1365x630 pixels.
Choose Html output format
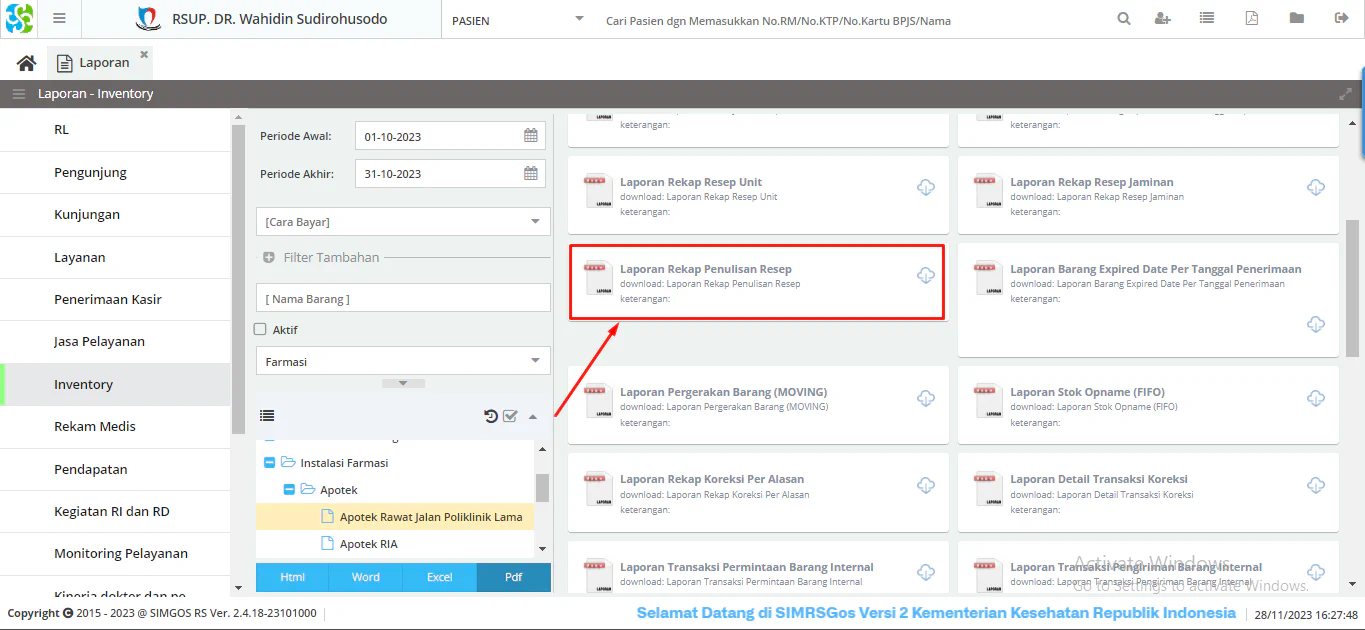tap(293, 577)
